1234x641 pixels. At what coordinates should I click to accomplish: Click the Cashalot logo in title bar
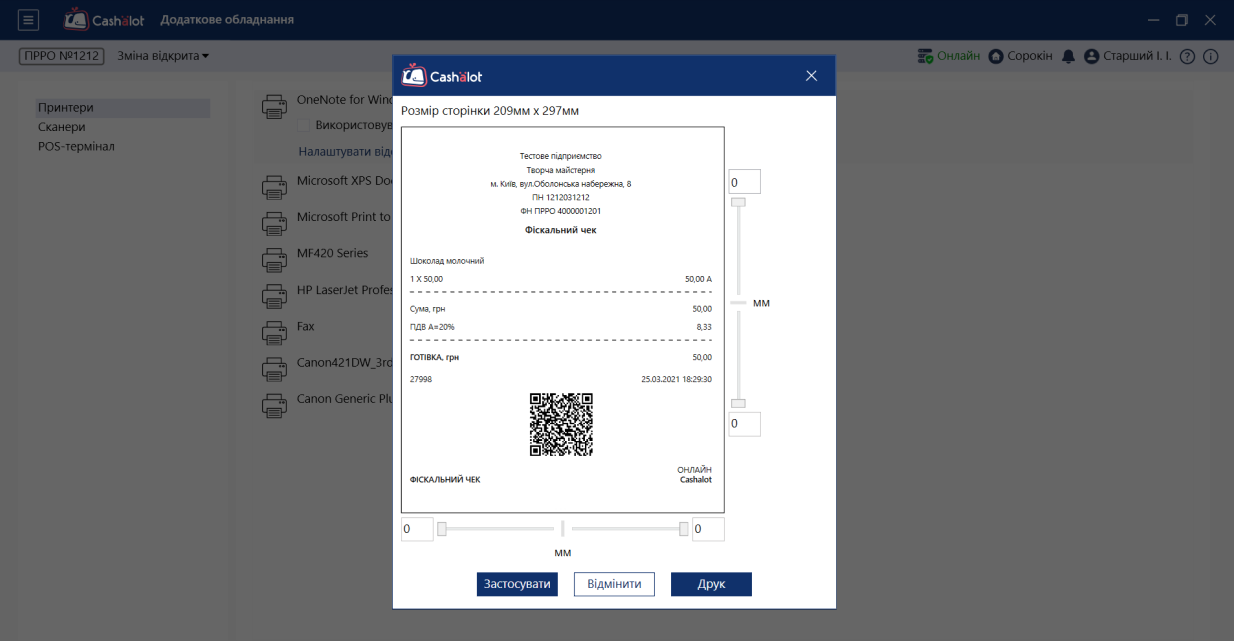(x=104, y=20)
